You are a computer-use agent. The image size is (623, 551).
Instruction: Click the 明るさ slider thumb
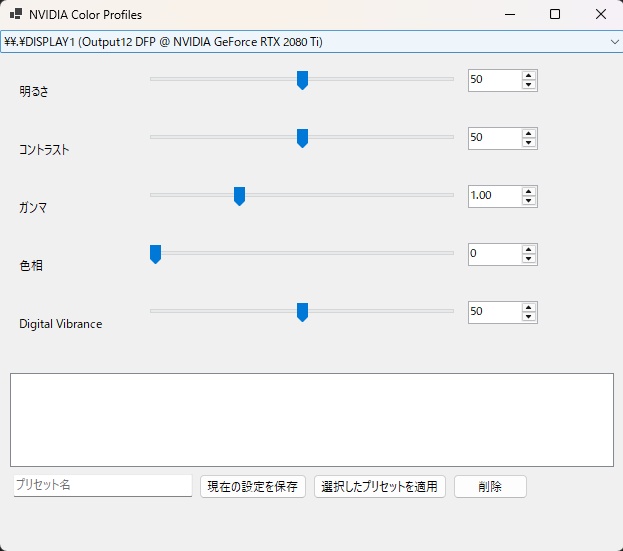[302, 80]
